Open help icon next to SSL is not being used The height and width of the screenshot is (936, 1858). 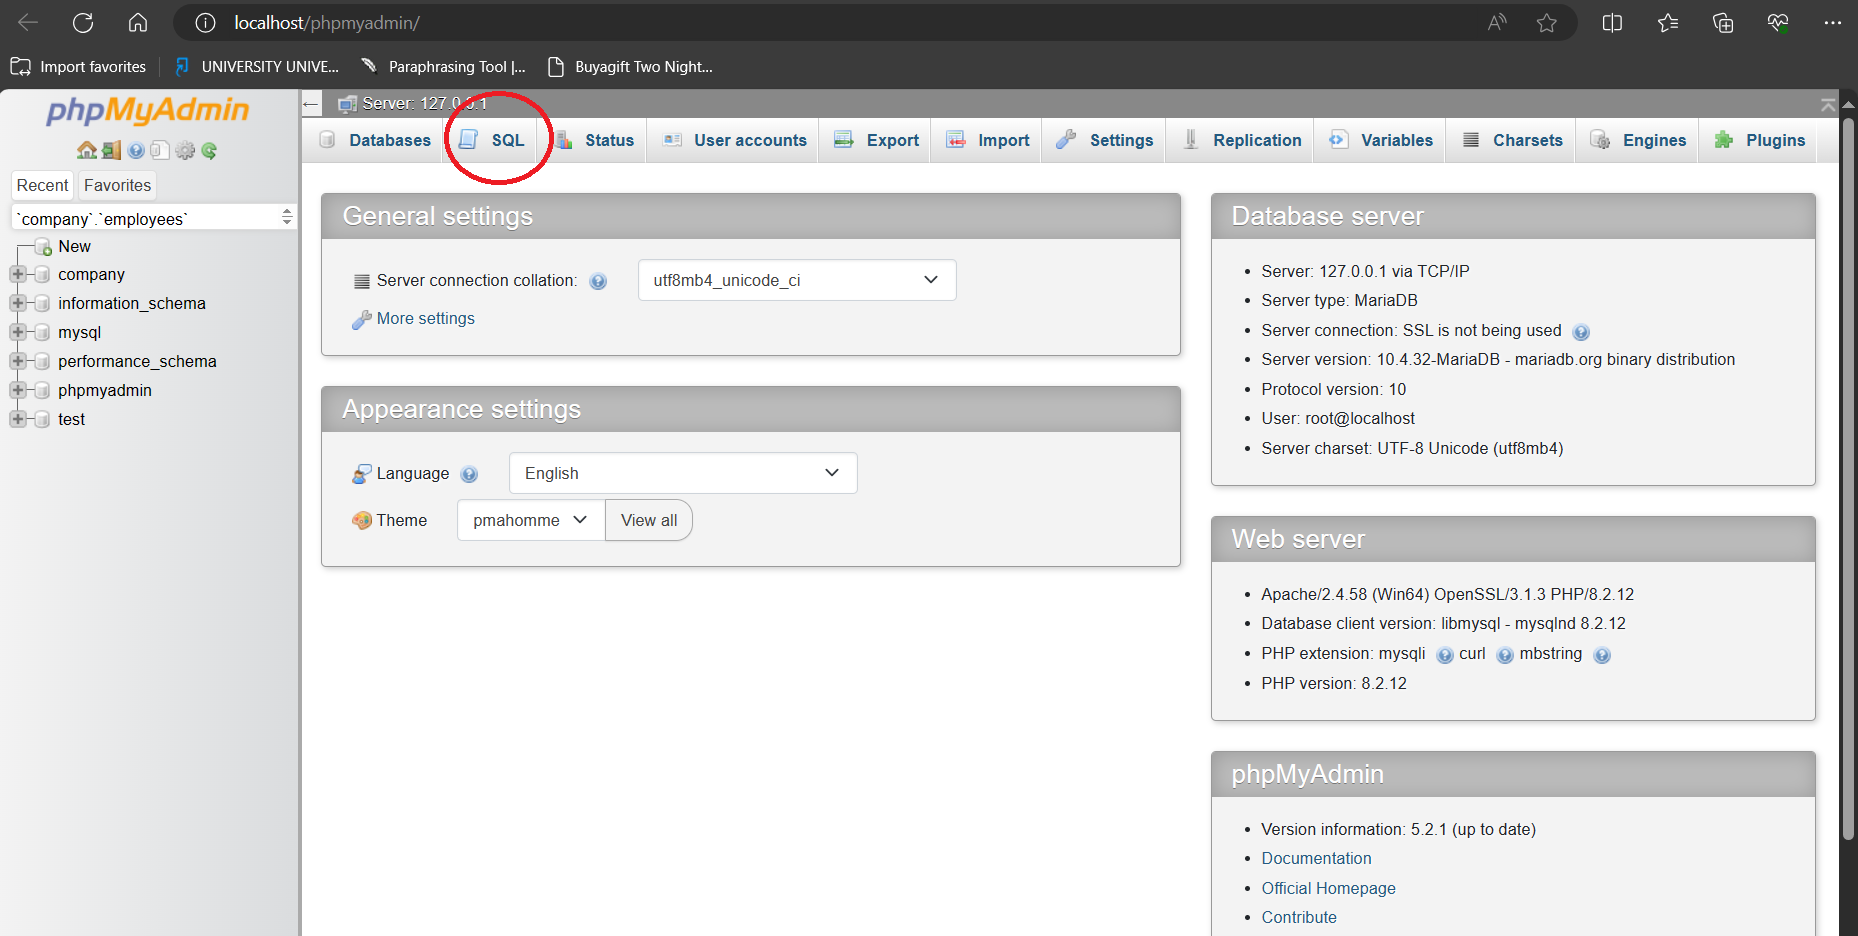tap(1581, 332)
